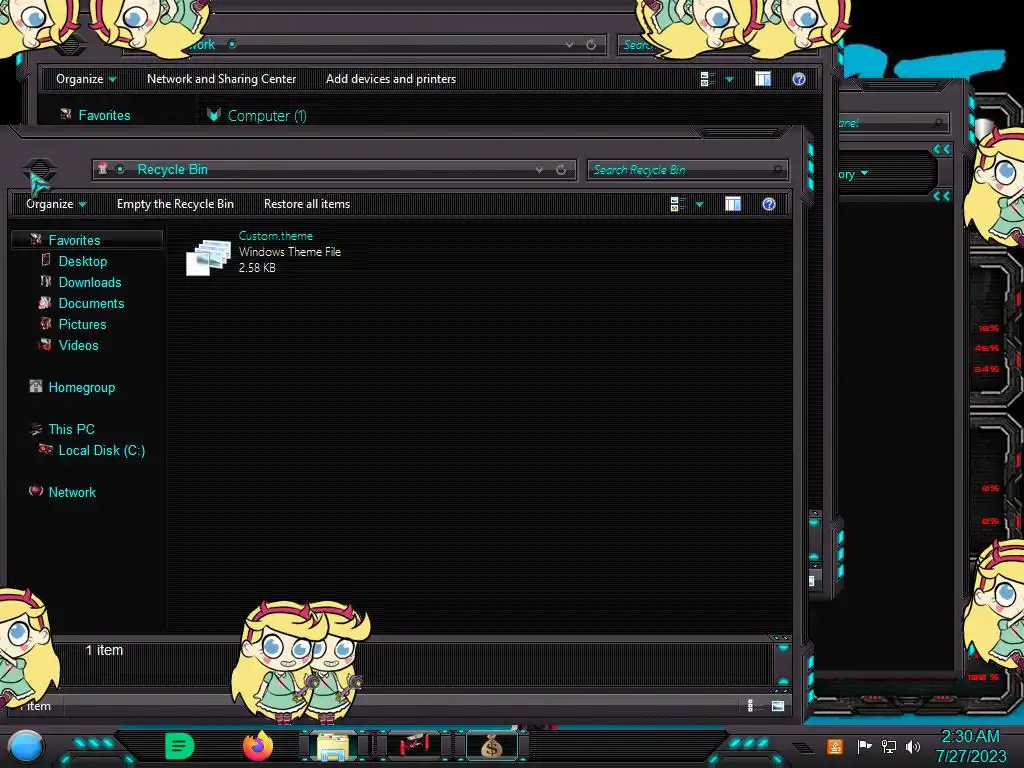Open Help in Recycle Bin window

[769, 204]
